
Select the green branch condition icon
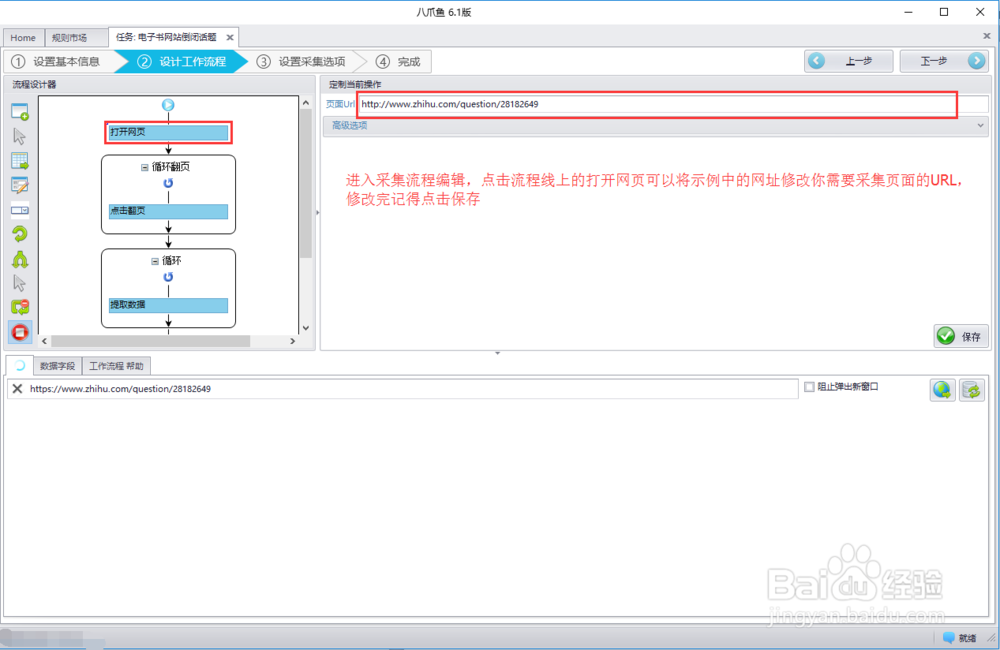pos(20,259)
